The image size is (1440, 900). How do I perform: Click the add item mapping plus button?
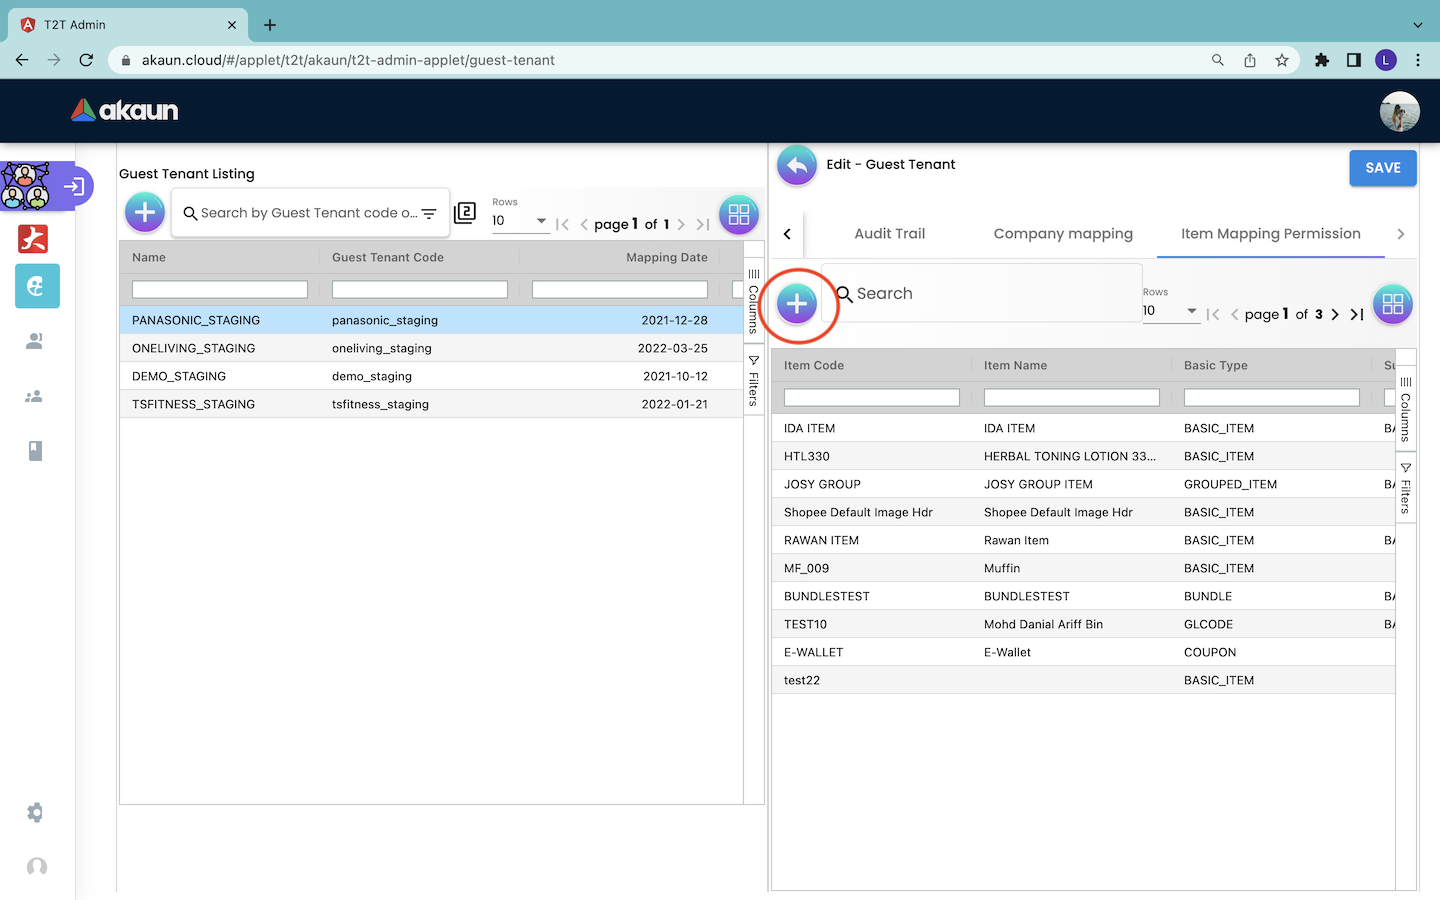coord(797,303)
